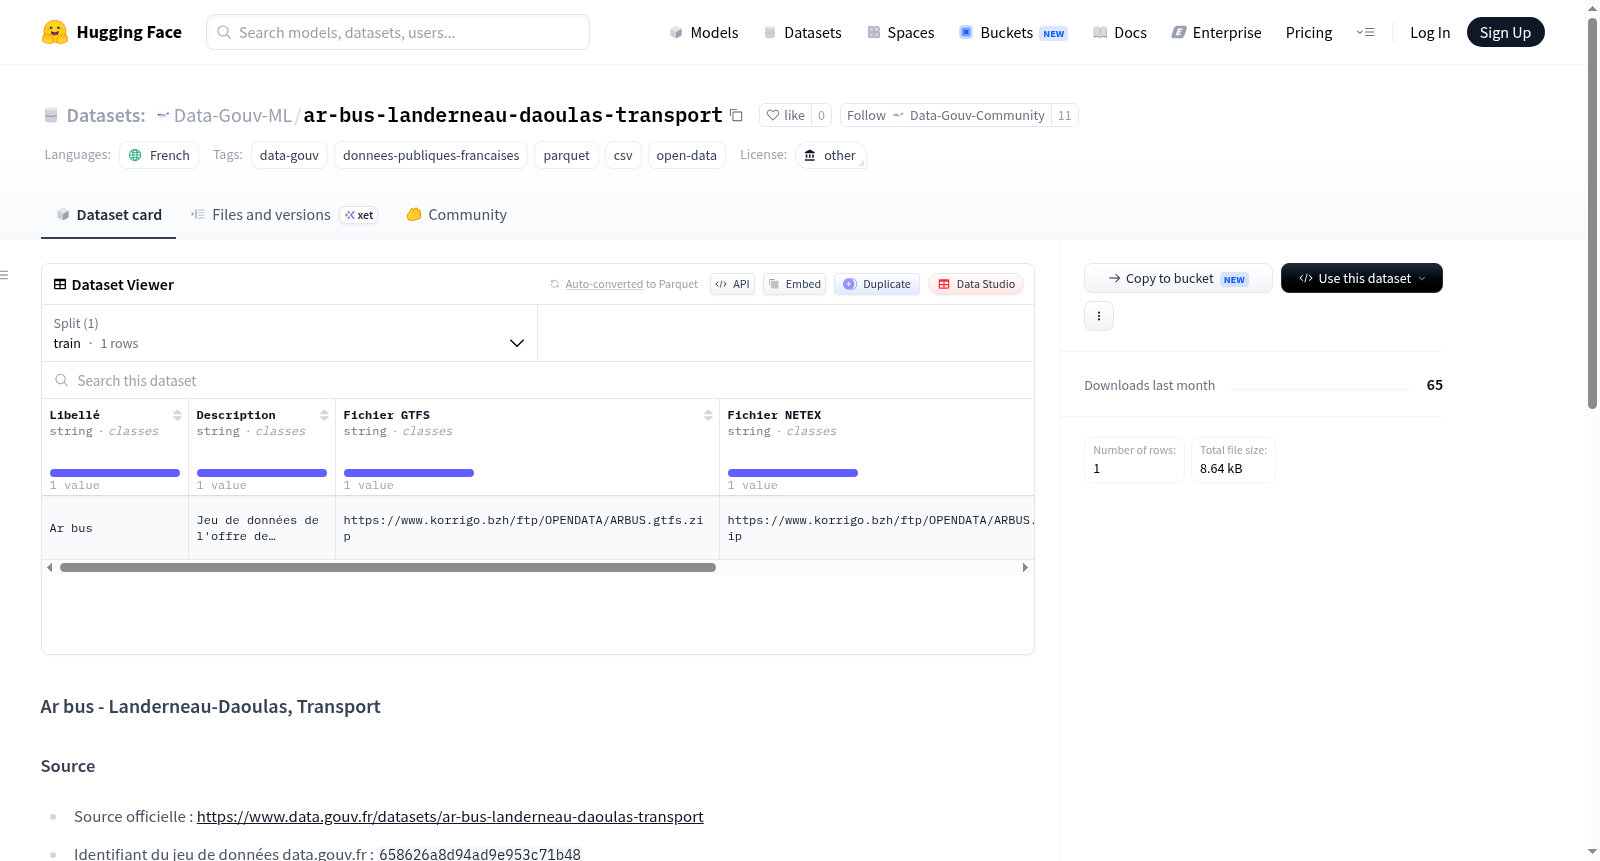Screen dimensions: 1600x861
Task: Open Data Studio
Action: click(x=976, y=284)
